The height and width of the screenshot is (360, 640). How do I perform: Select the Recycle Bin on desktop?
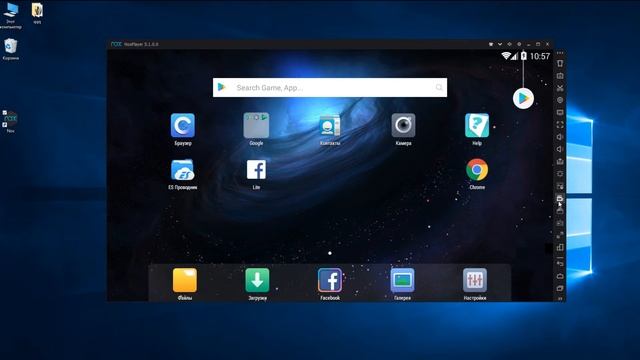[10, 49]
